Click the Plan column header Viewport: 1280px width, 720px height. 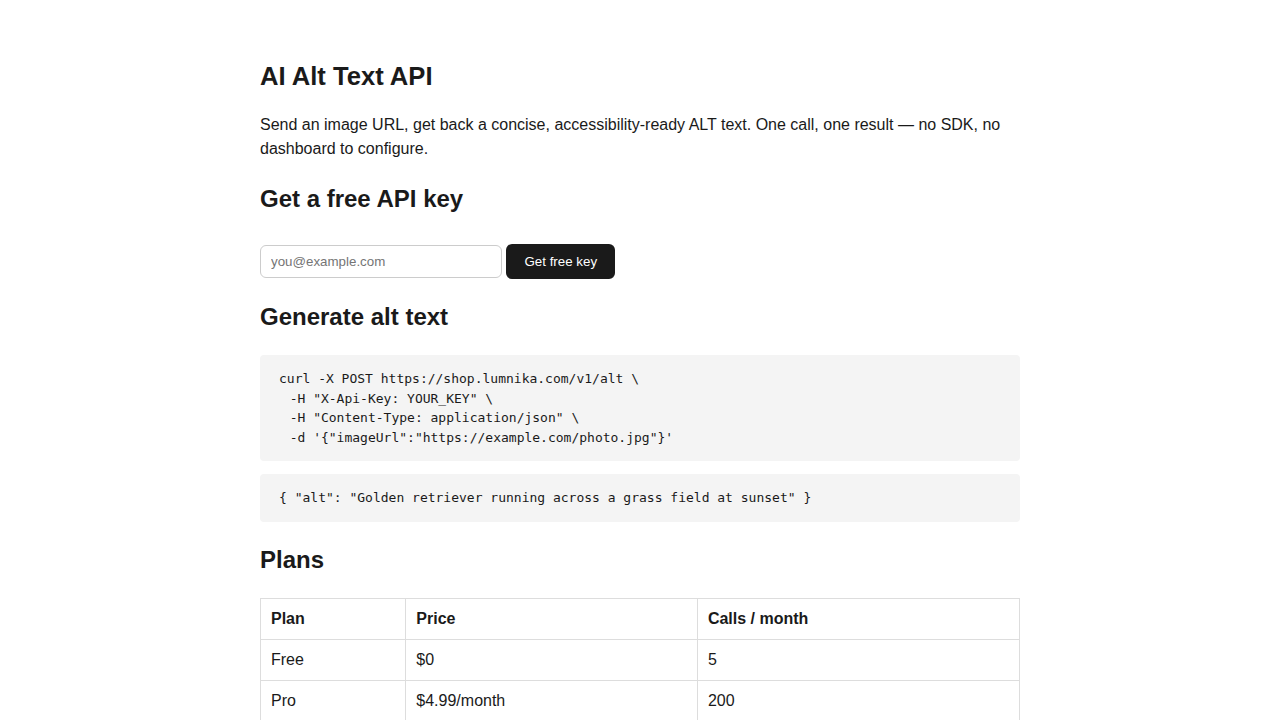(x=333, y=619)
